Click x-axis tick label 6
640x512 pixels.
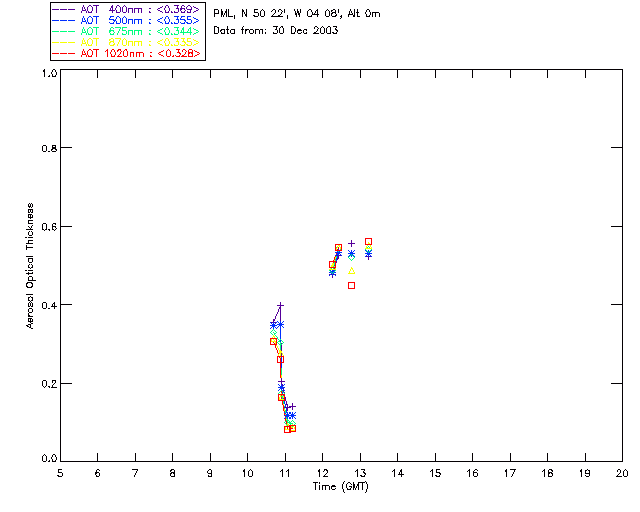click(98, 474)
